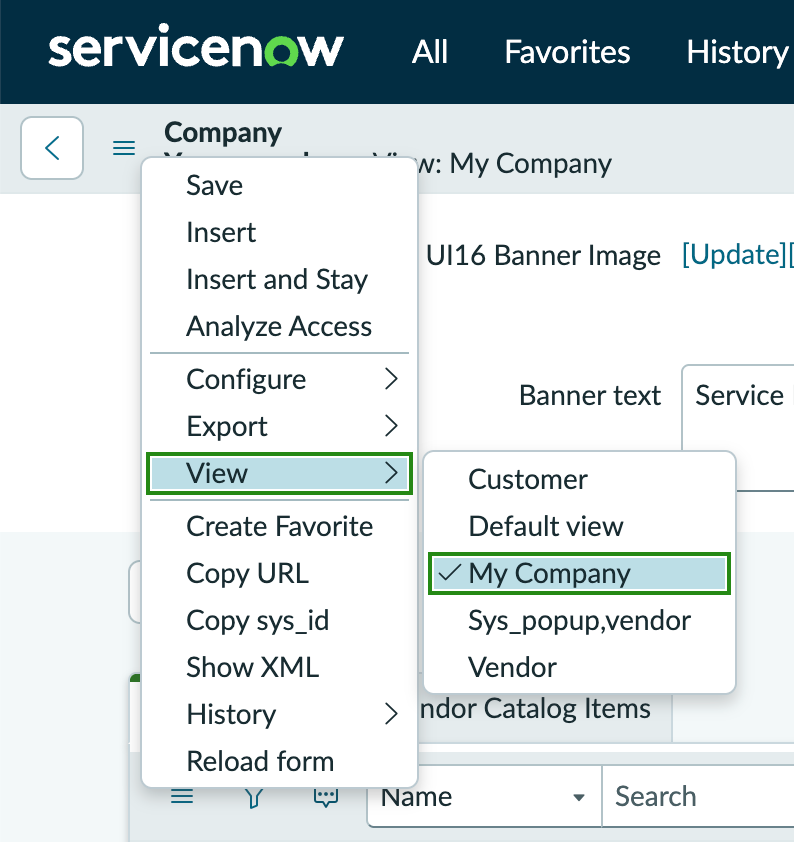
Task: Select the checked My Company view
Action: [579, 574]
